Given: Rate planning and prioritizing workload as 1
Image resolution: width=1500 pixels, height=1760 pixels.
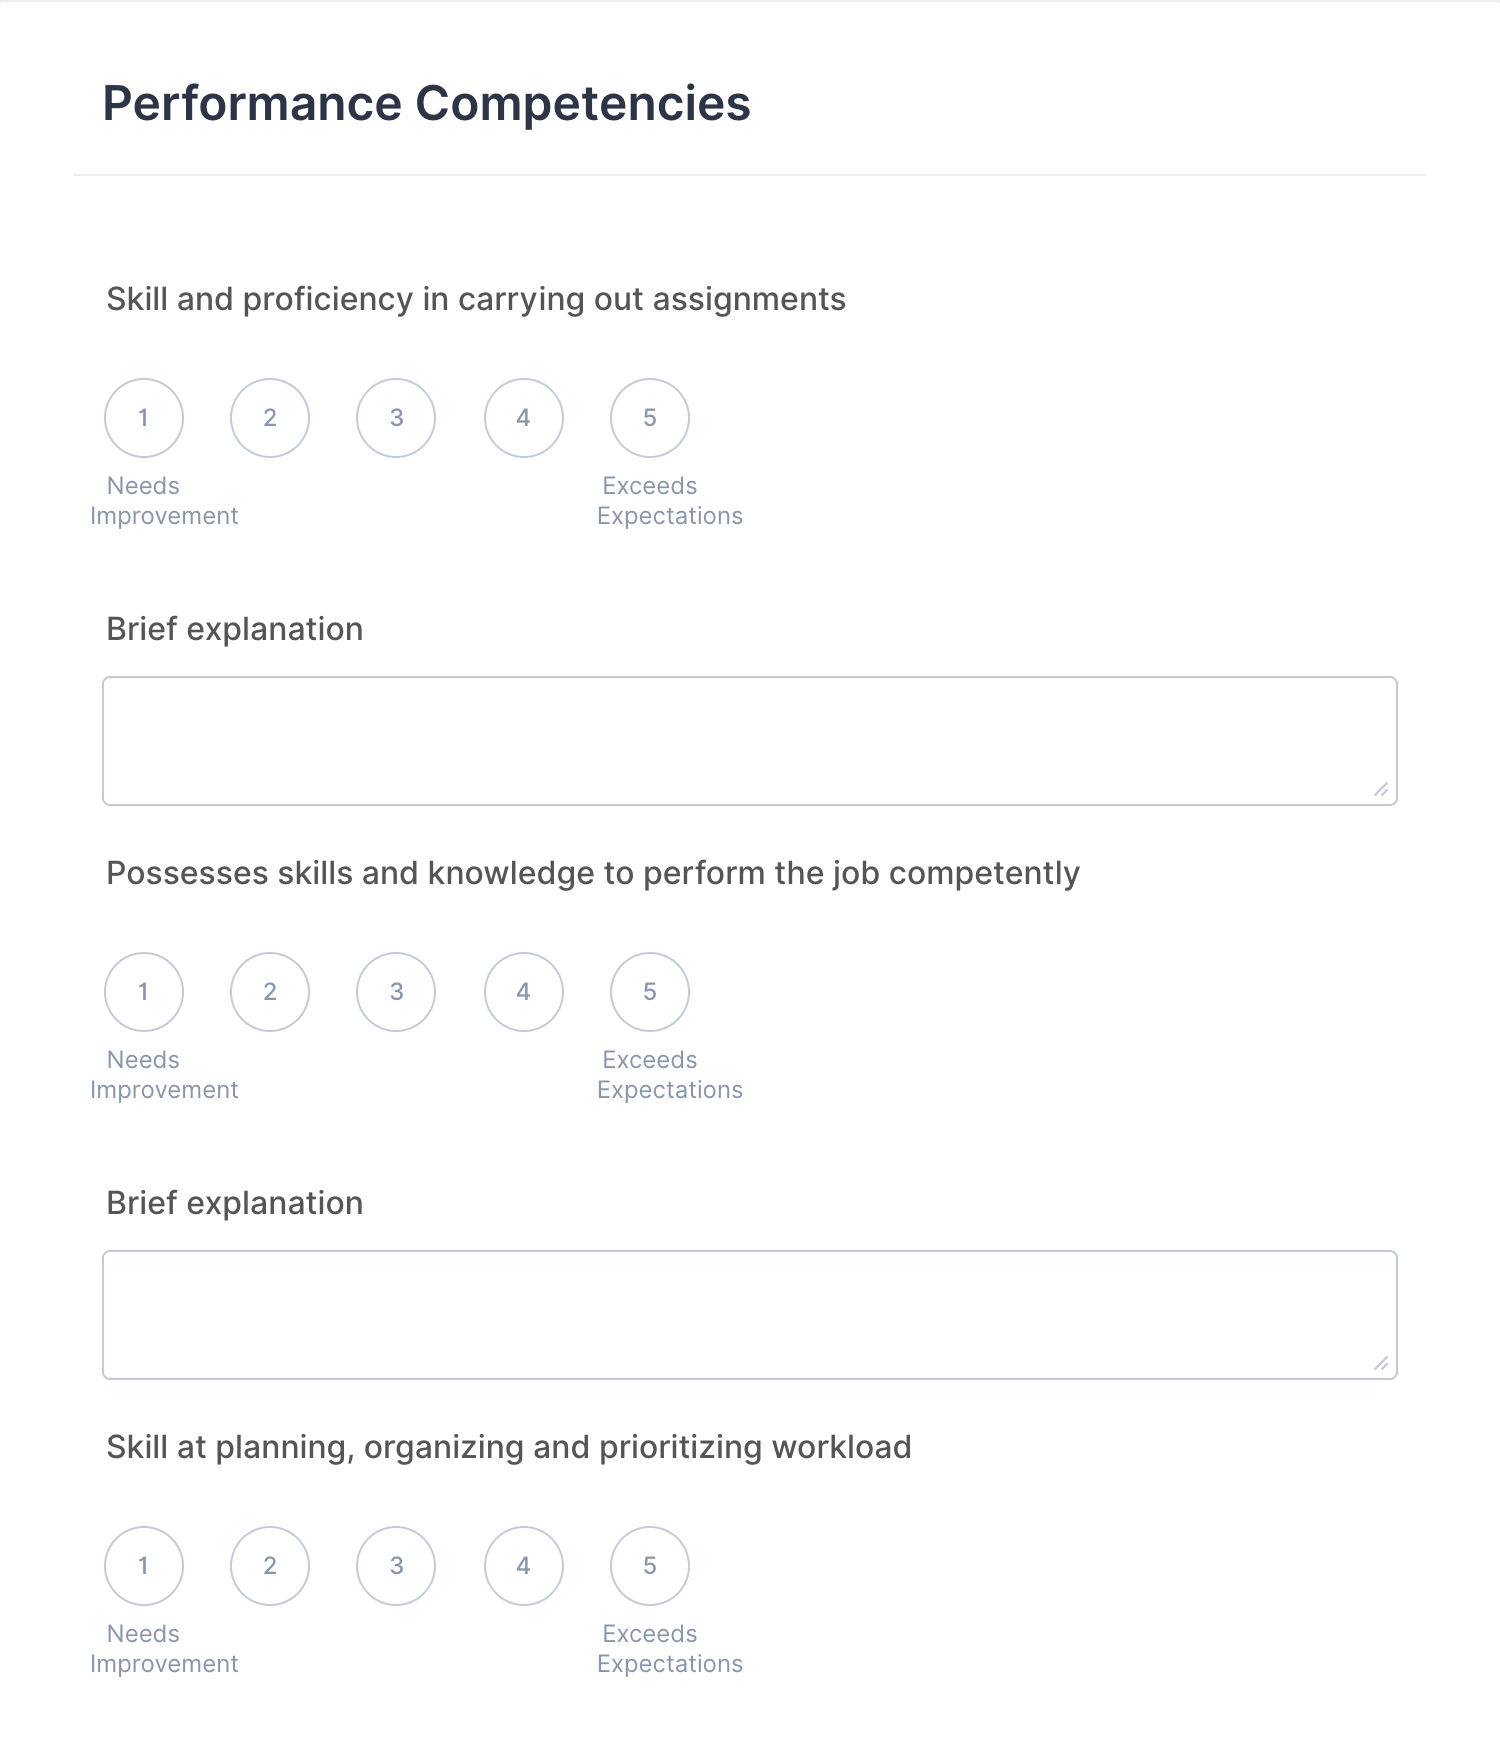Looking at the screenshot, I should coord(144,1566).
